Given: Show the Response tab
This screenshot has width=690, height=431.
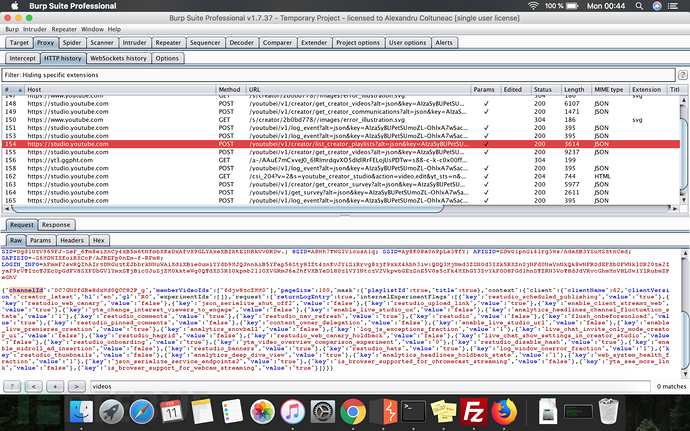Looking at the screenshot, I should 56,225.
